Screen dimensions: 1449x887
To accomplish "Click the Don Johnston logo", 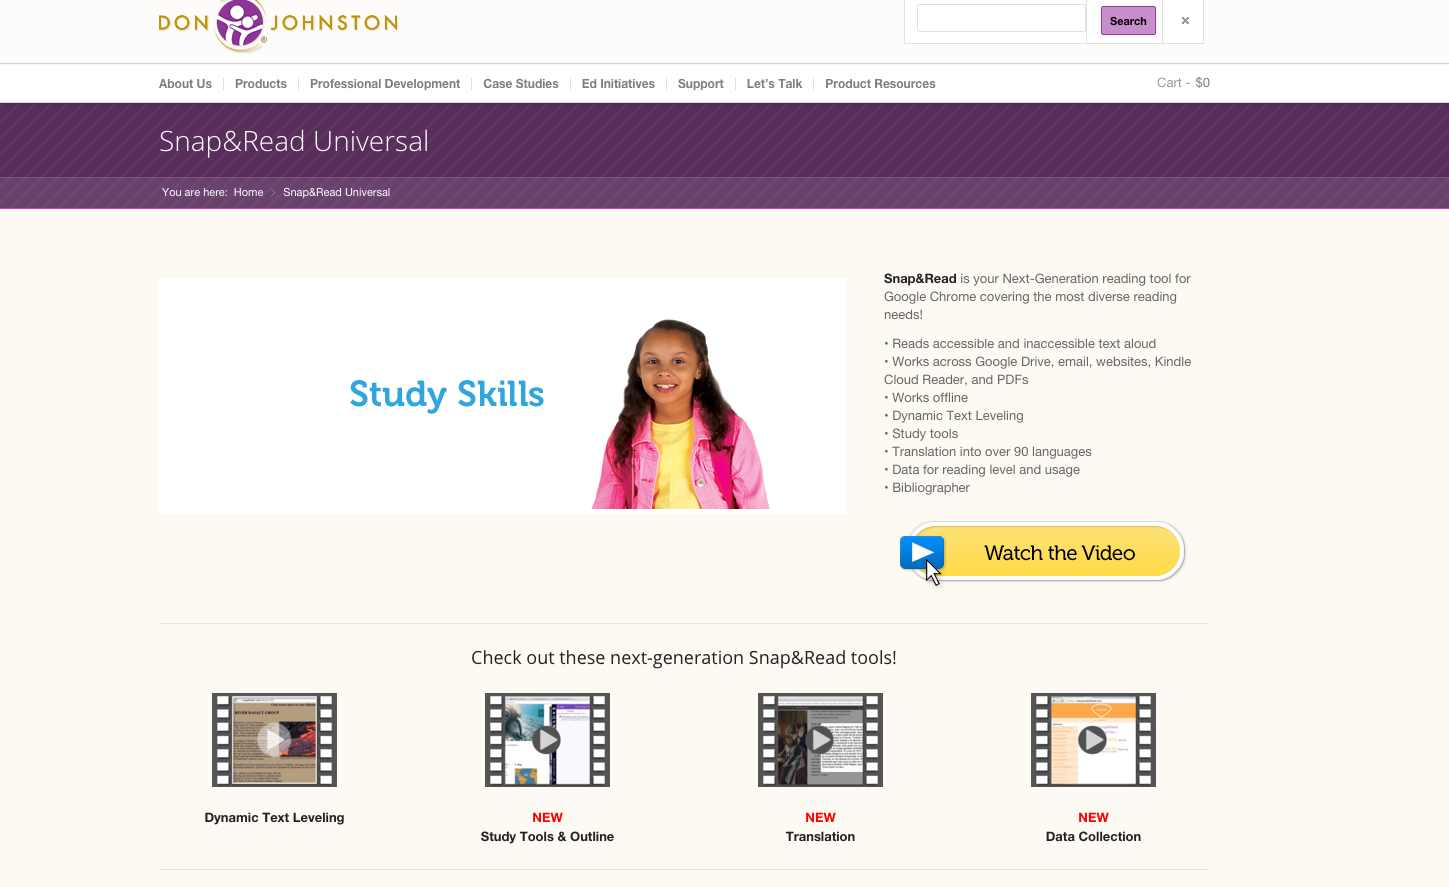I will pos(278,23).
